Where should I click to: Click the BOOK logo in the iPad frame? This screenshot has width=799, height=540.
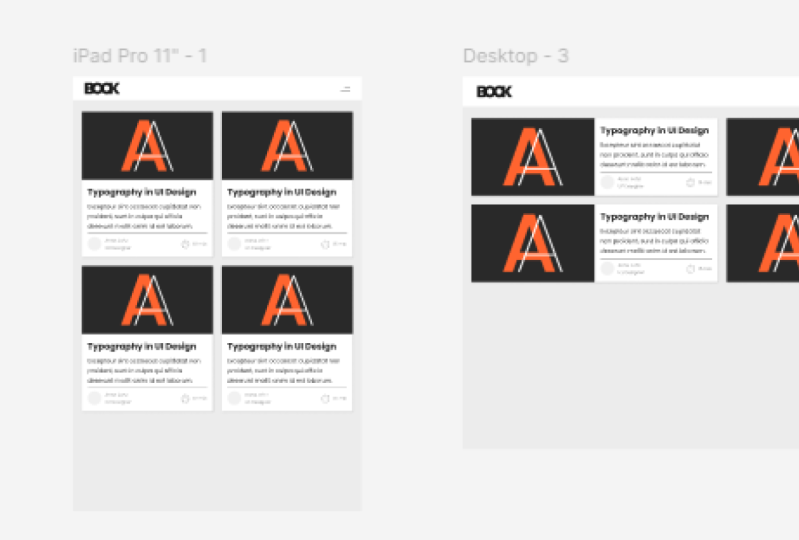click(x=101, y=89)
